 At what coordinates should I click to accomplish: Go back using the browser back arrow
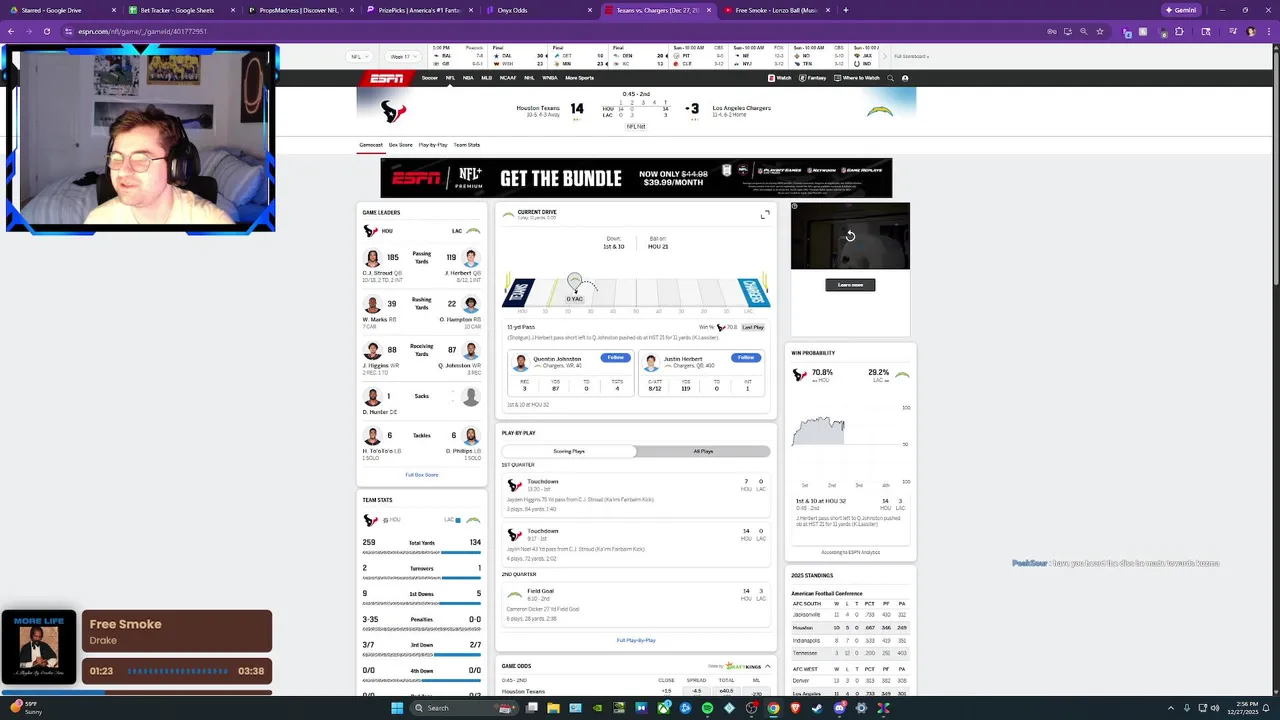tap(10, 31)
